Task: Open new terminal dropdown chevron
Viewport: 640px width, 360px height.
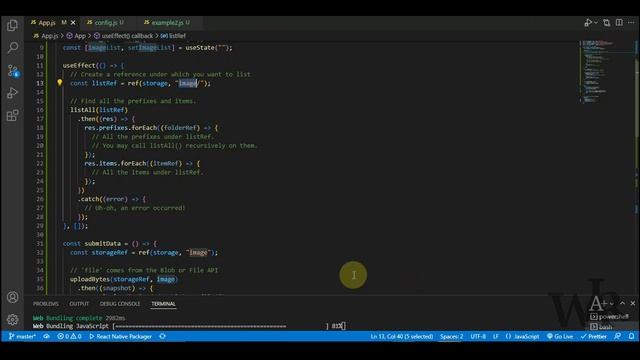Action: click(x=611, y=304)
